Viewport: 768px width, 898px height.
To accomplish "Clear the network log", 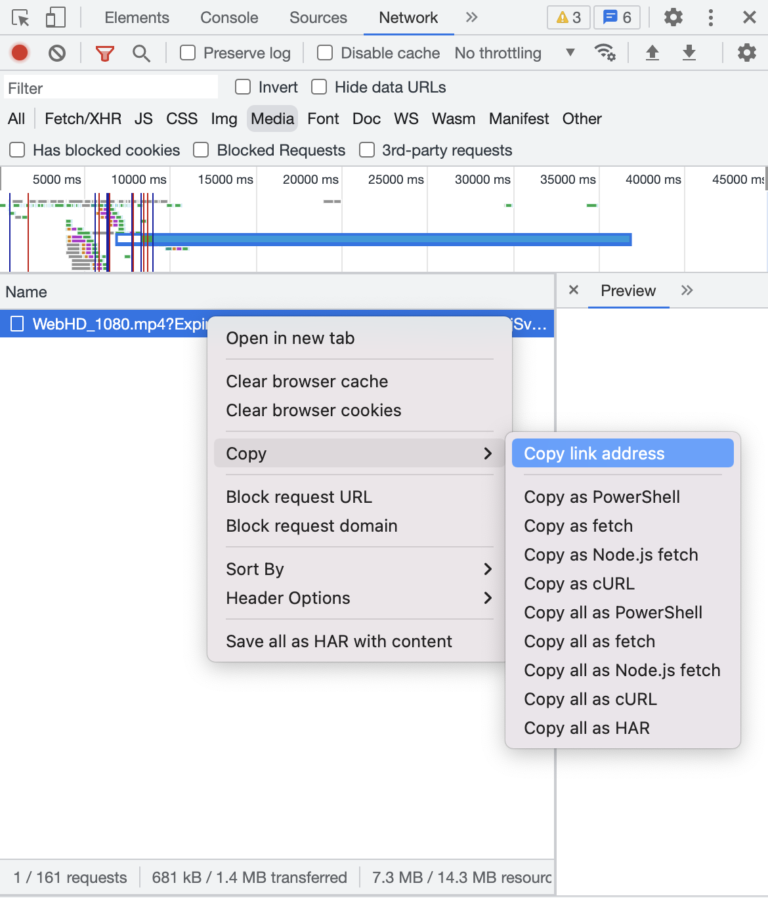I will (57, 53).
